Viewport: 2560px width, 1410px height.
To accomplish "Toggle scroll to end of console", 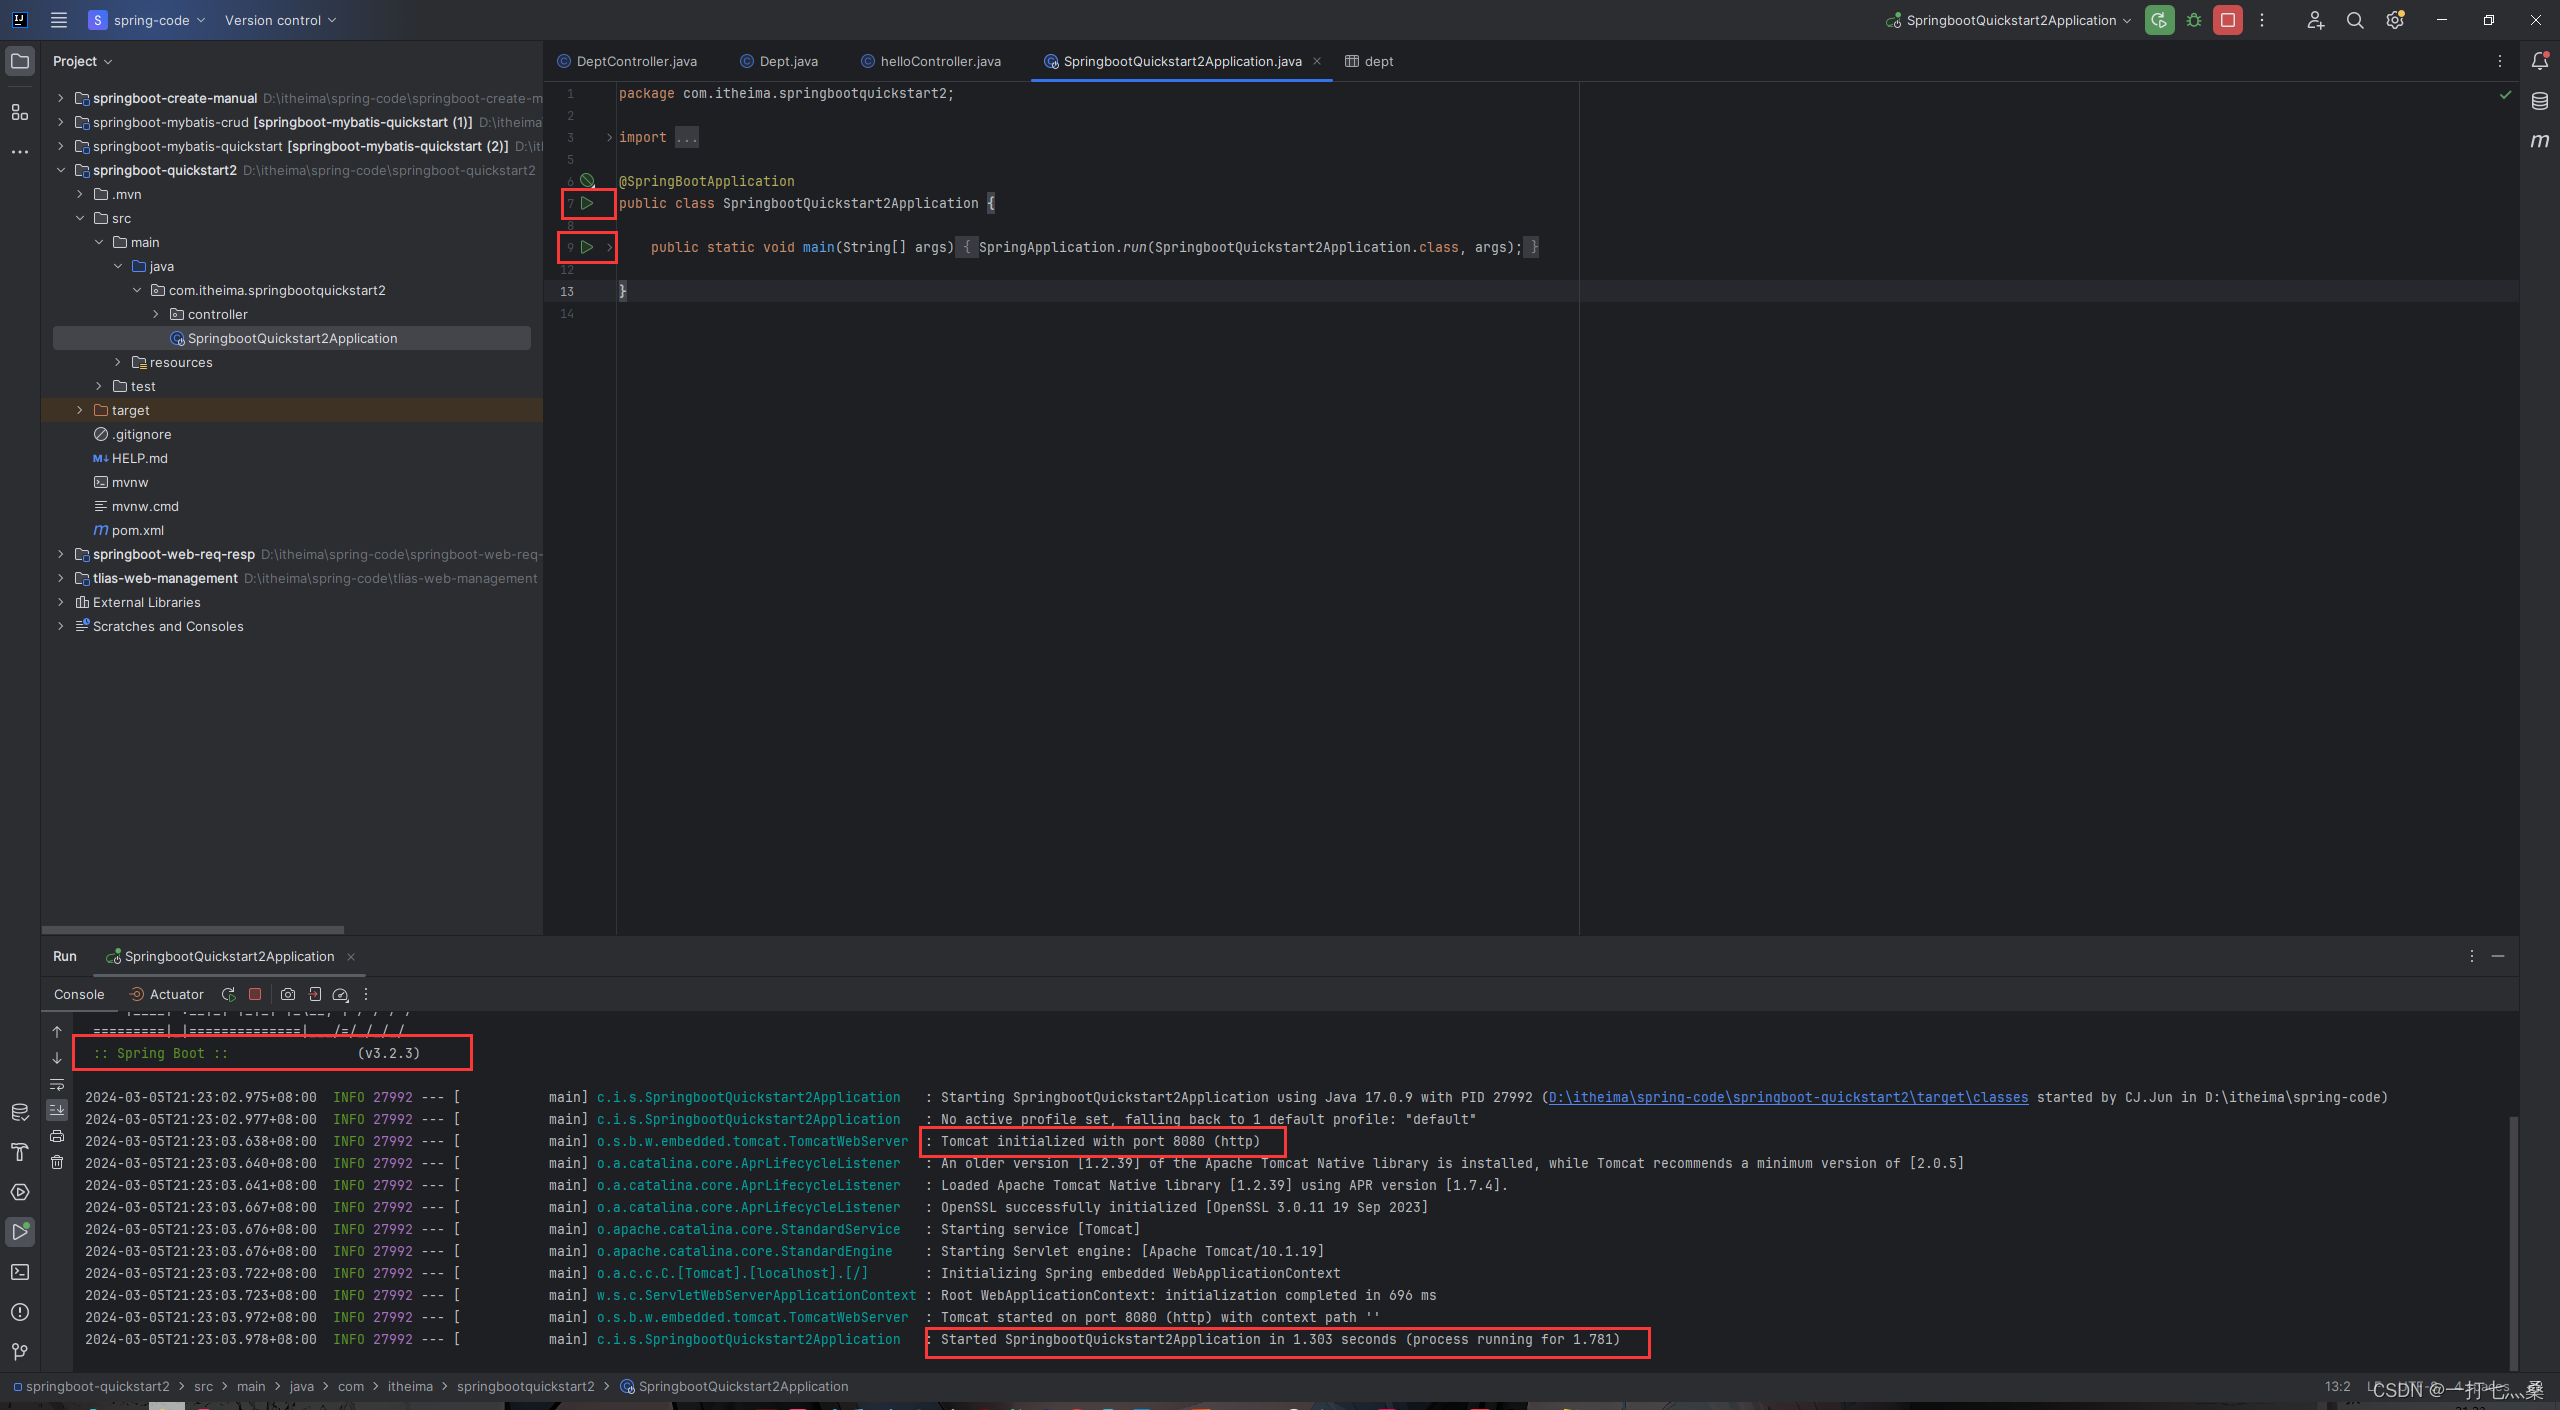I will (x=57, y=1110).
